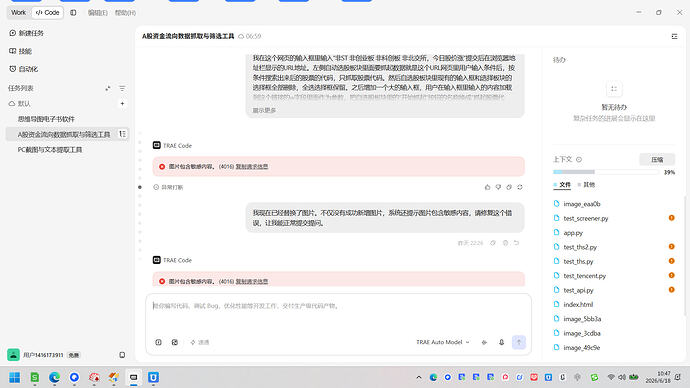Open the test_ths2.py file
The width and height of the screenshot is (690, 388).
tap(580, 247)
